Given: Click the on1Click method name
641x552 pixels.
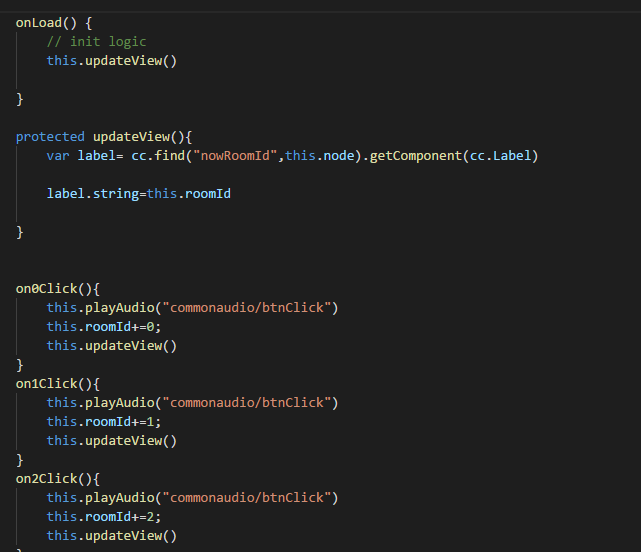Looking at the screenshot, I should [x=46, y=384].
